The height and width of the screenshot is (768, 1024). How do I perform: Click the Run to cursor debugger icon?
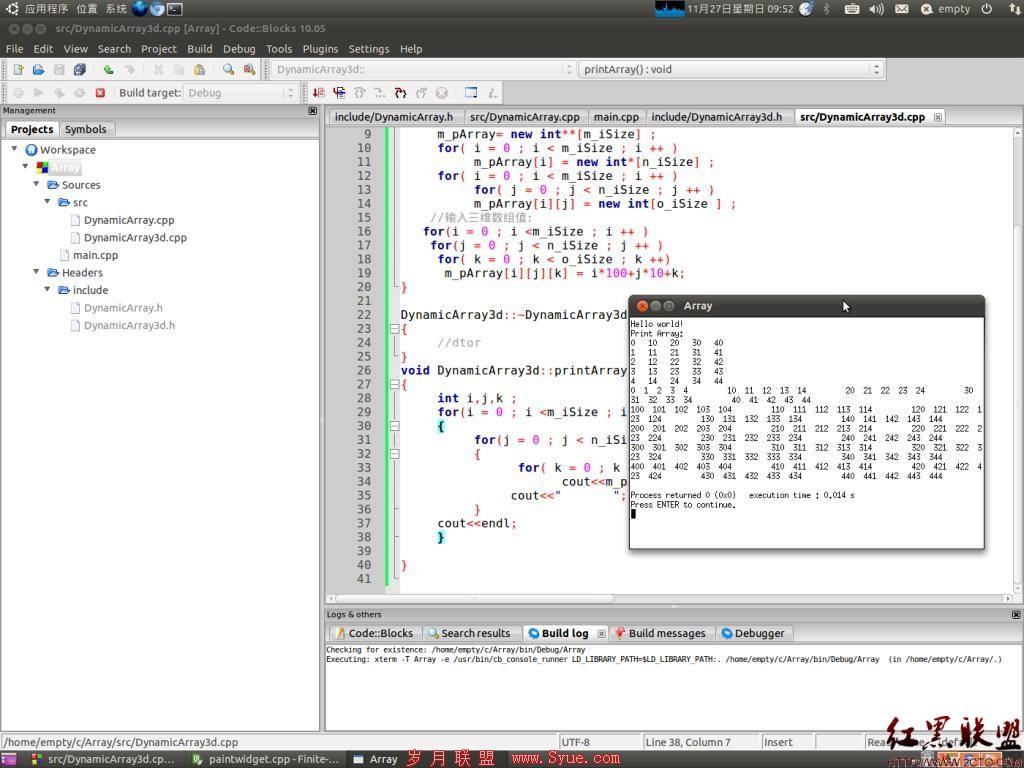(339, 93)
